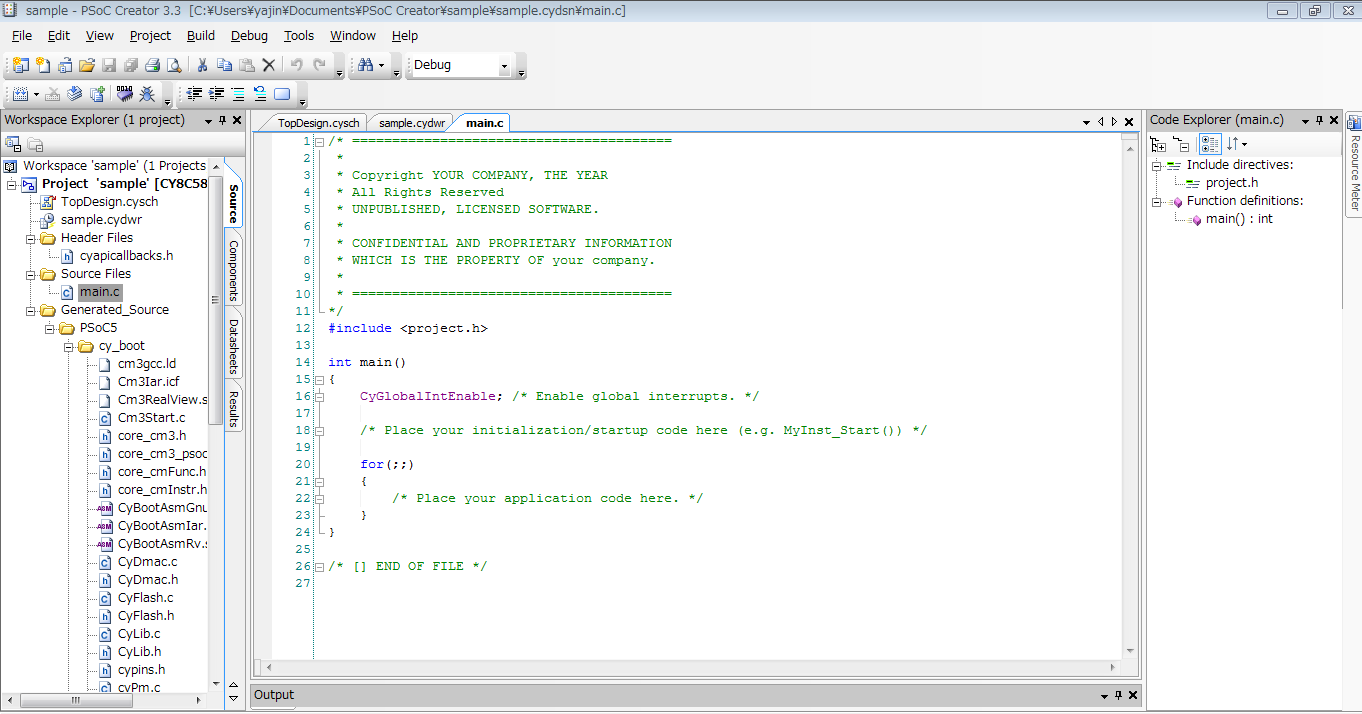Click the Find binoculars icon
Screen dimensions: 1362x714
pos(365,65)
